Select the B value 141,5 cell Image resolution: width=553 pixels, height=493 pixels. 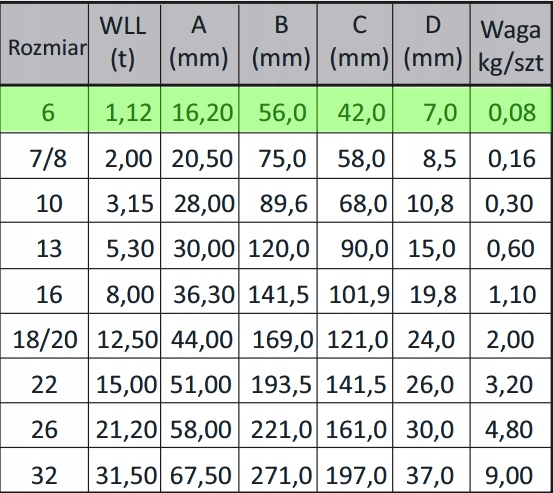pos(278,291)
